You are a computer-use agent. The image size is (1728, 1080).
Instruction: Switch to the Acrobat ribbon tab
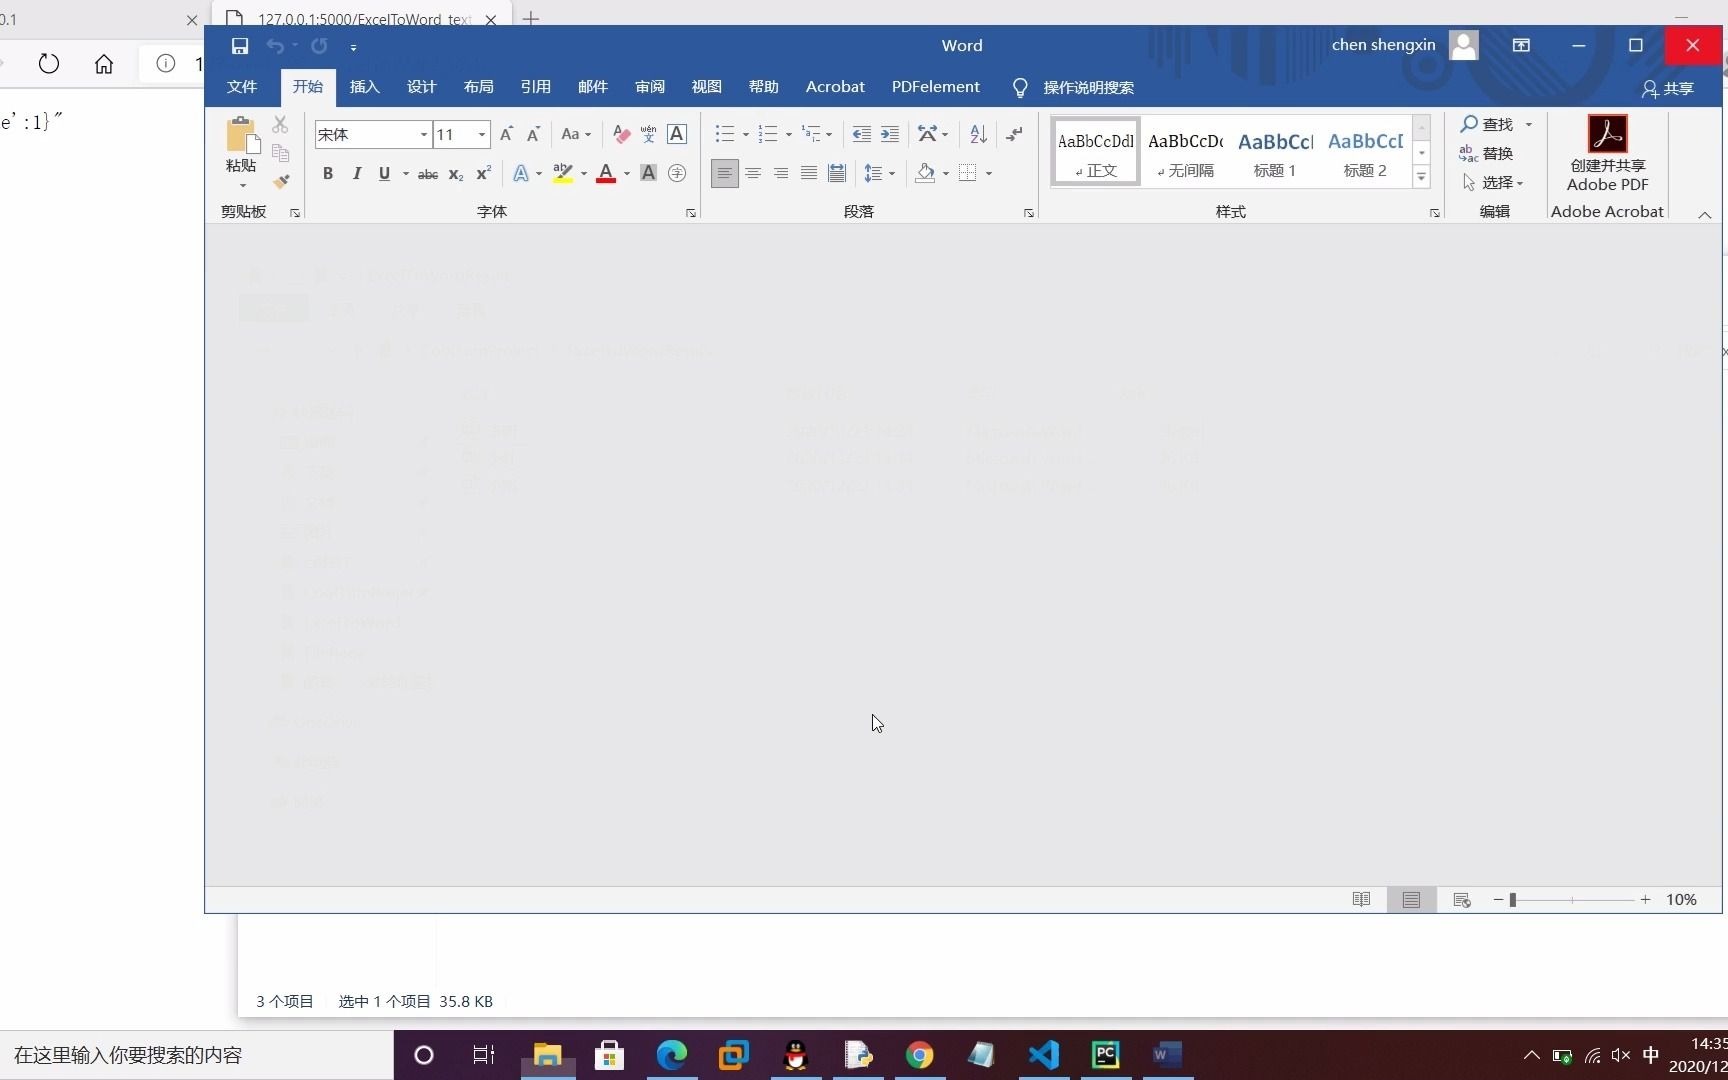(x=835, y=87)
